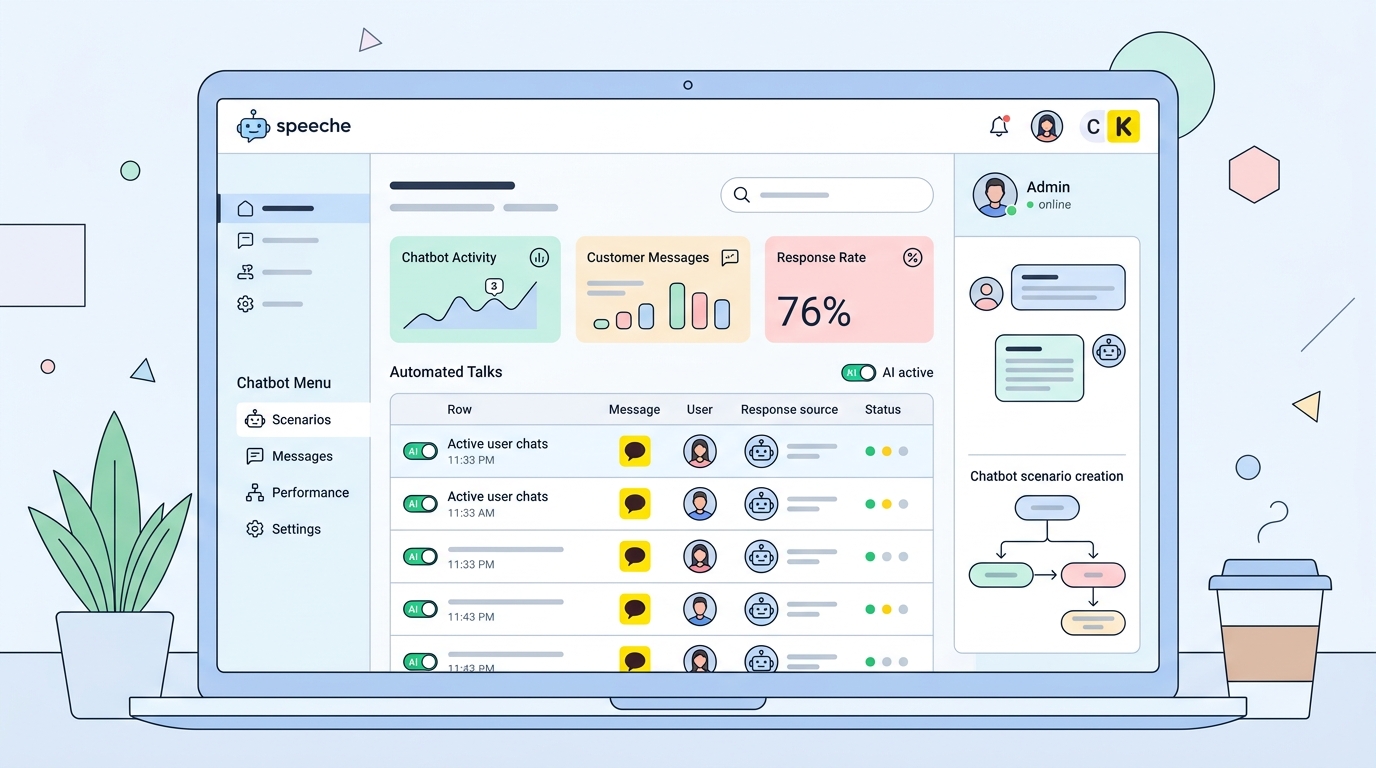1376x768 pixels.
Task: Click the speeche robot logo
Action: tap(253, 126)
